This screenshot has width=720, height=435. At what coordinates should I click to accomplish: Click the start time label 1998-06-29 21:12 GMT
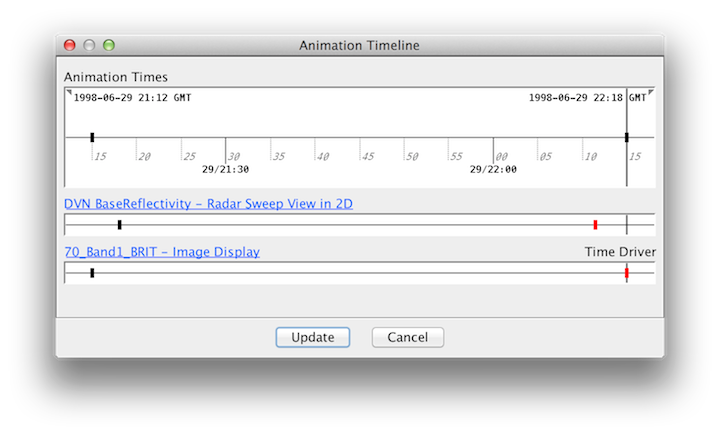(132, 98)
